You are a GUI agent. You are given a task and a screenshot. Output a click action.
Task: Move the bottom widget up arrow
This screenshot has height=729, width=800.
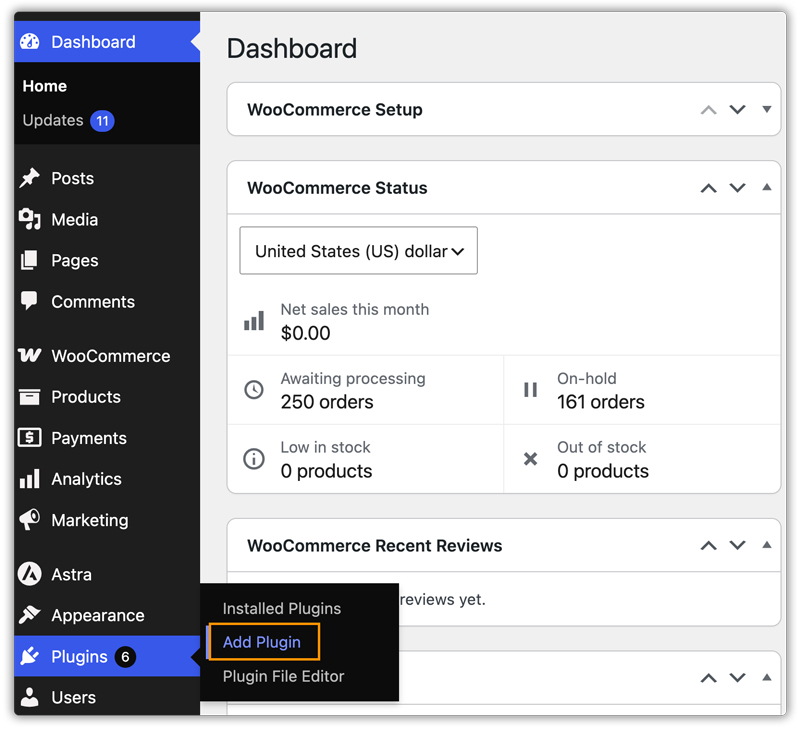(709, 678)
